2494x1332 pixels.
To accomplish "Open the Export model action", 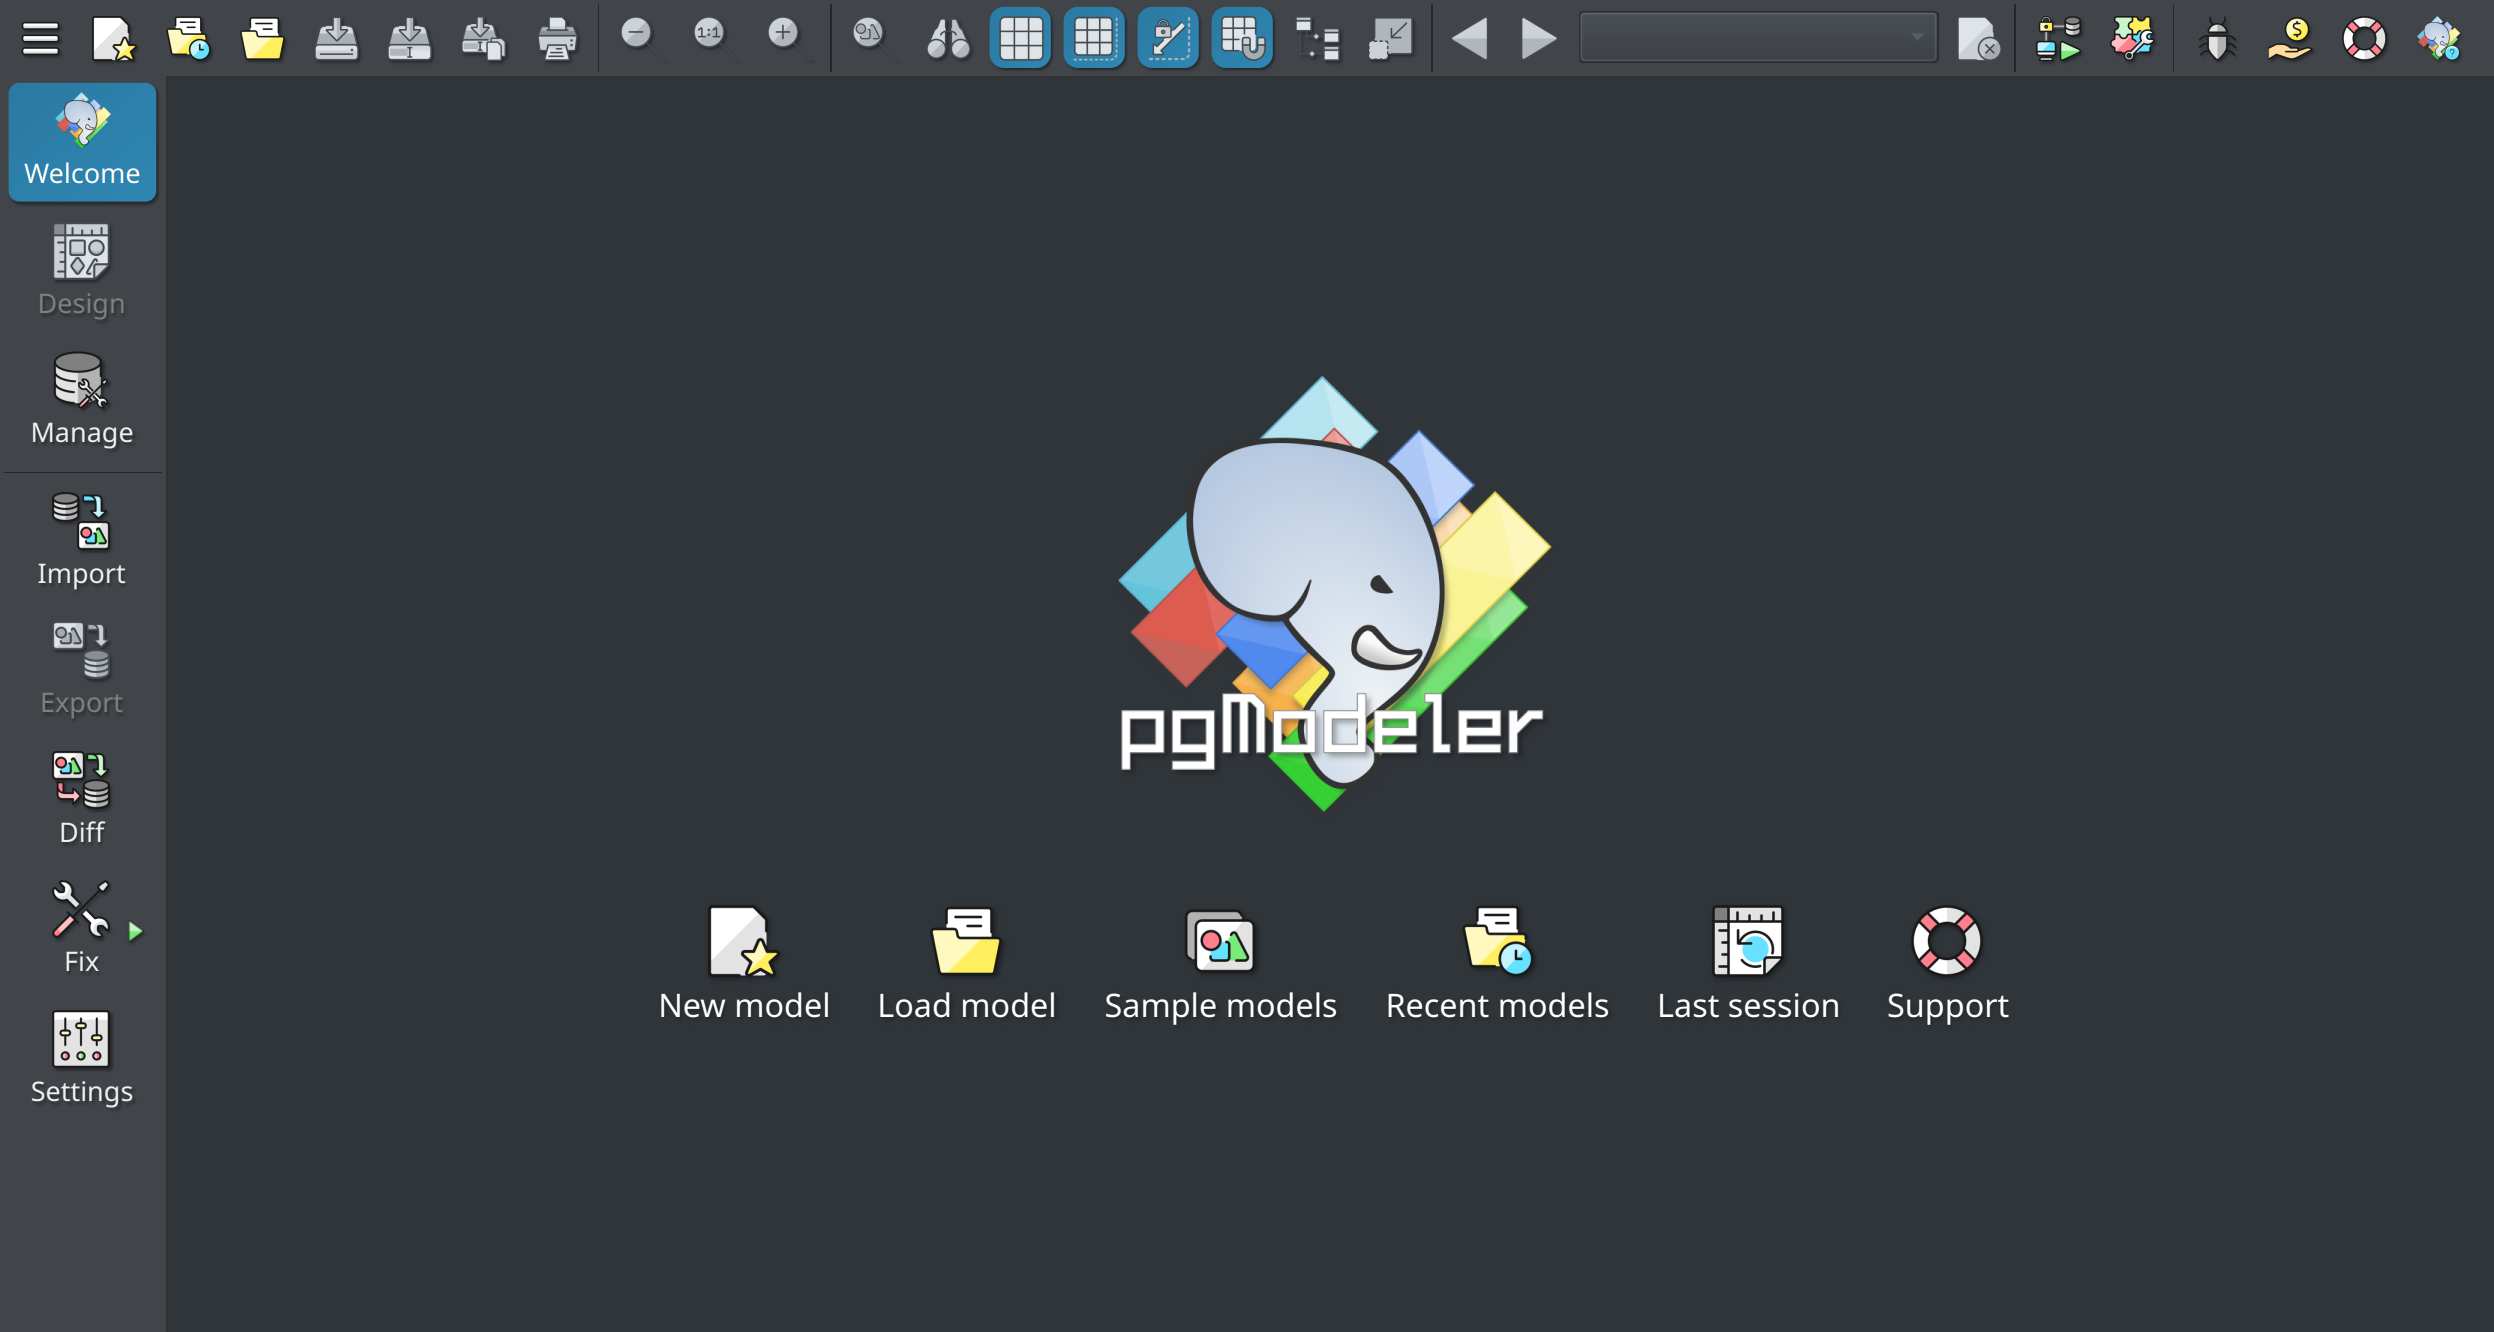I will [x=82, y=670].
